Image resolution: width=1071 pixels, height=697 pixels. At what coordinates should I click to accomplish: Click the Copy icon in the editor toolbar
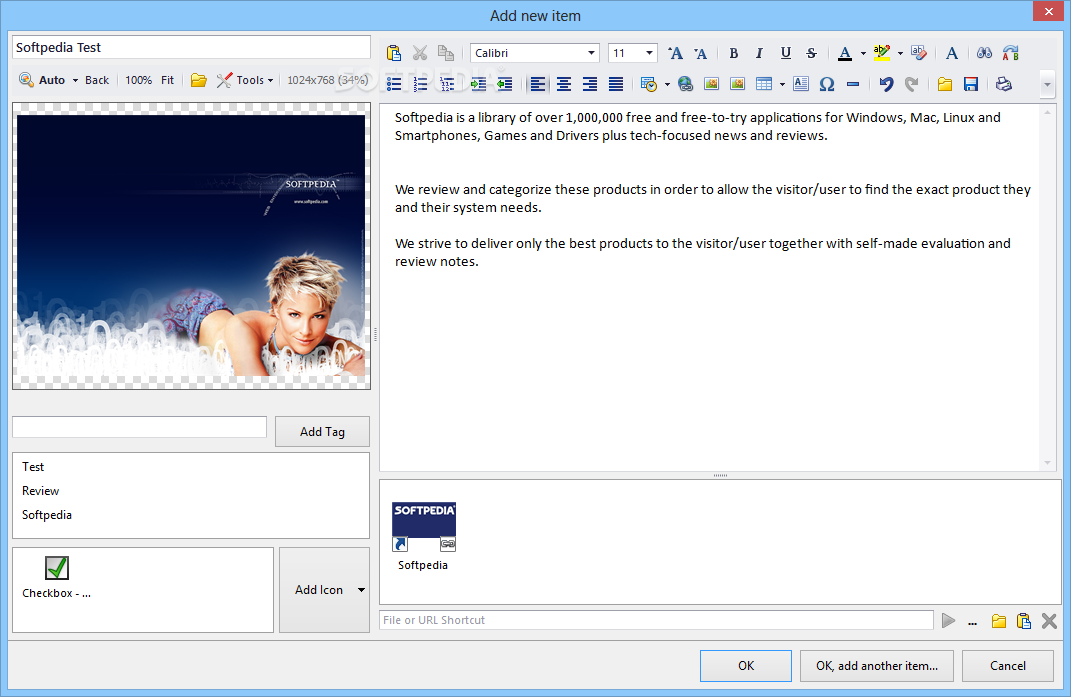446,53
